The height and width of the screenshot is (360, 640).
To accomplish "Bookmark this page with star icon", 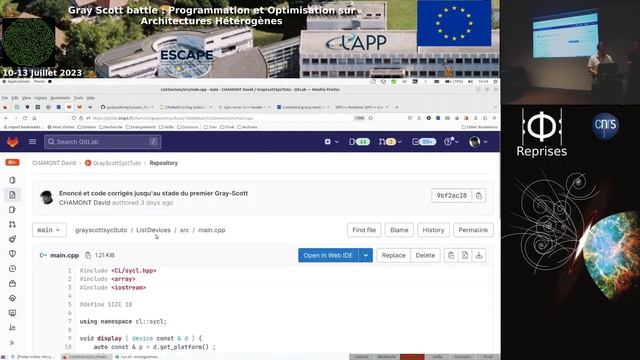I will [371, 118].
